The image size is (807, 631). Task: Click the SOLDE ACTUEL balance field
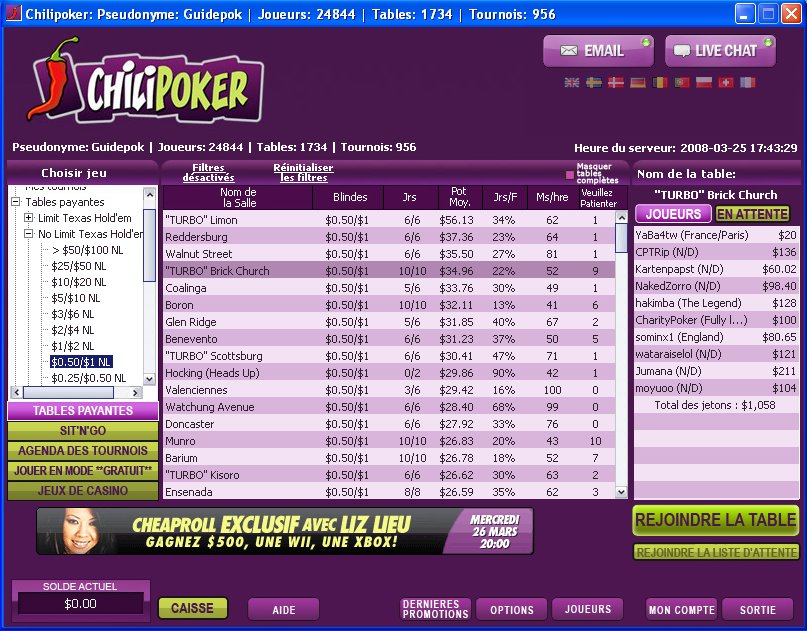tap(80, 603)
